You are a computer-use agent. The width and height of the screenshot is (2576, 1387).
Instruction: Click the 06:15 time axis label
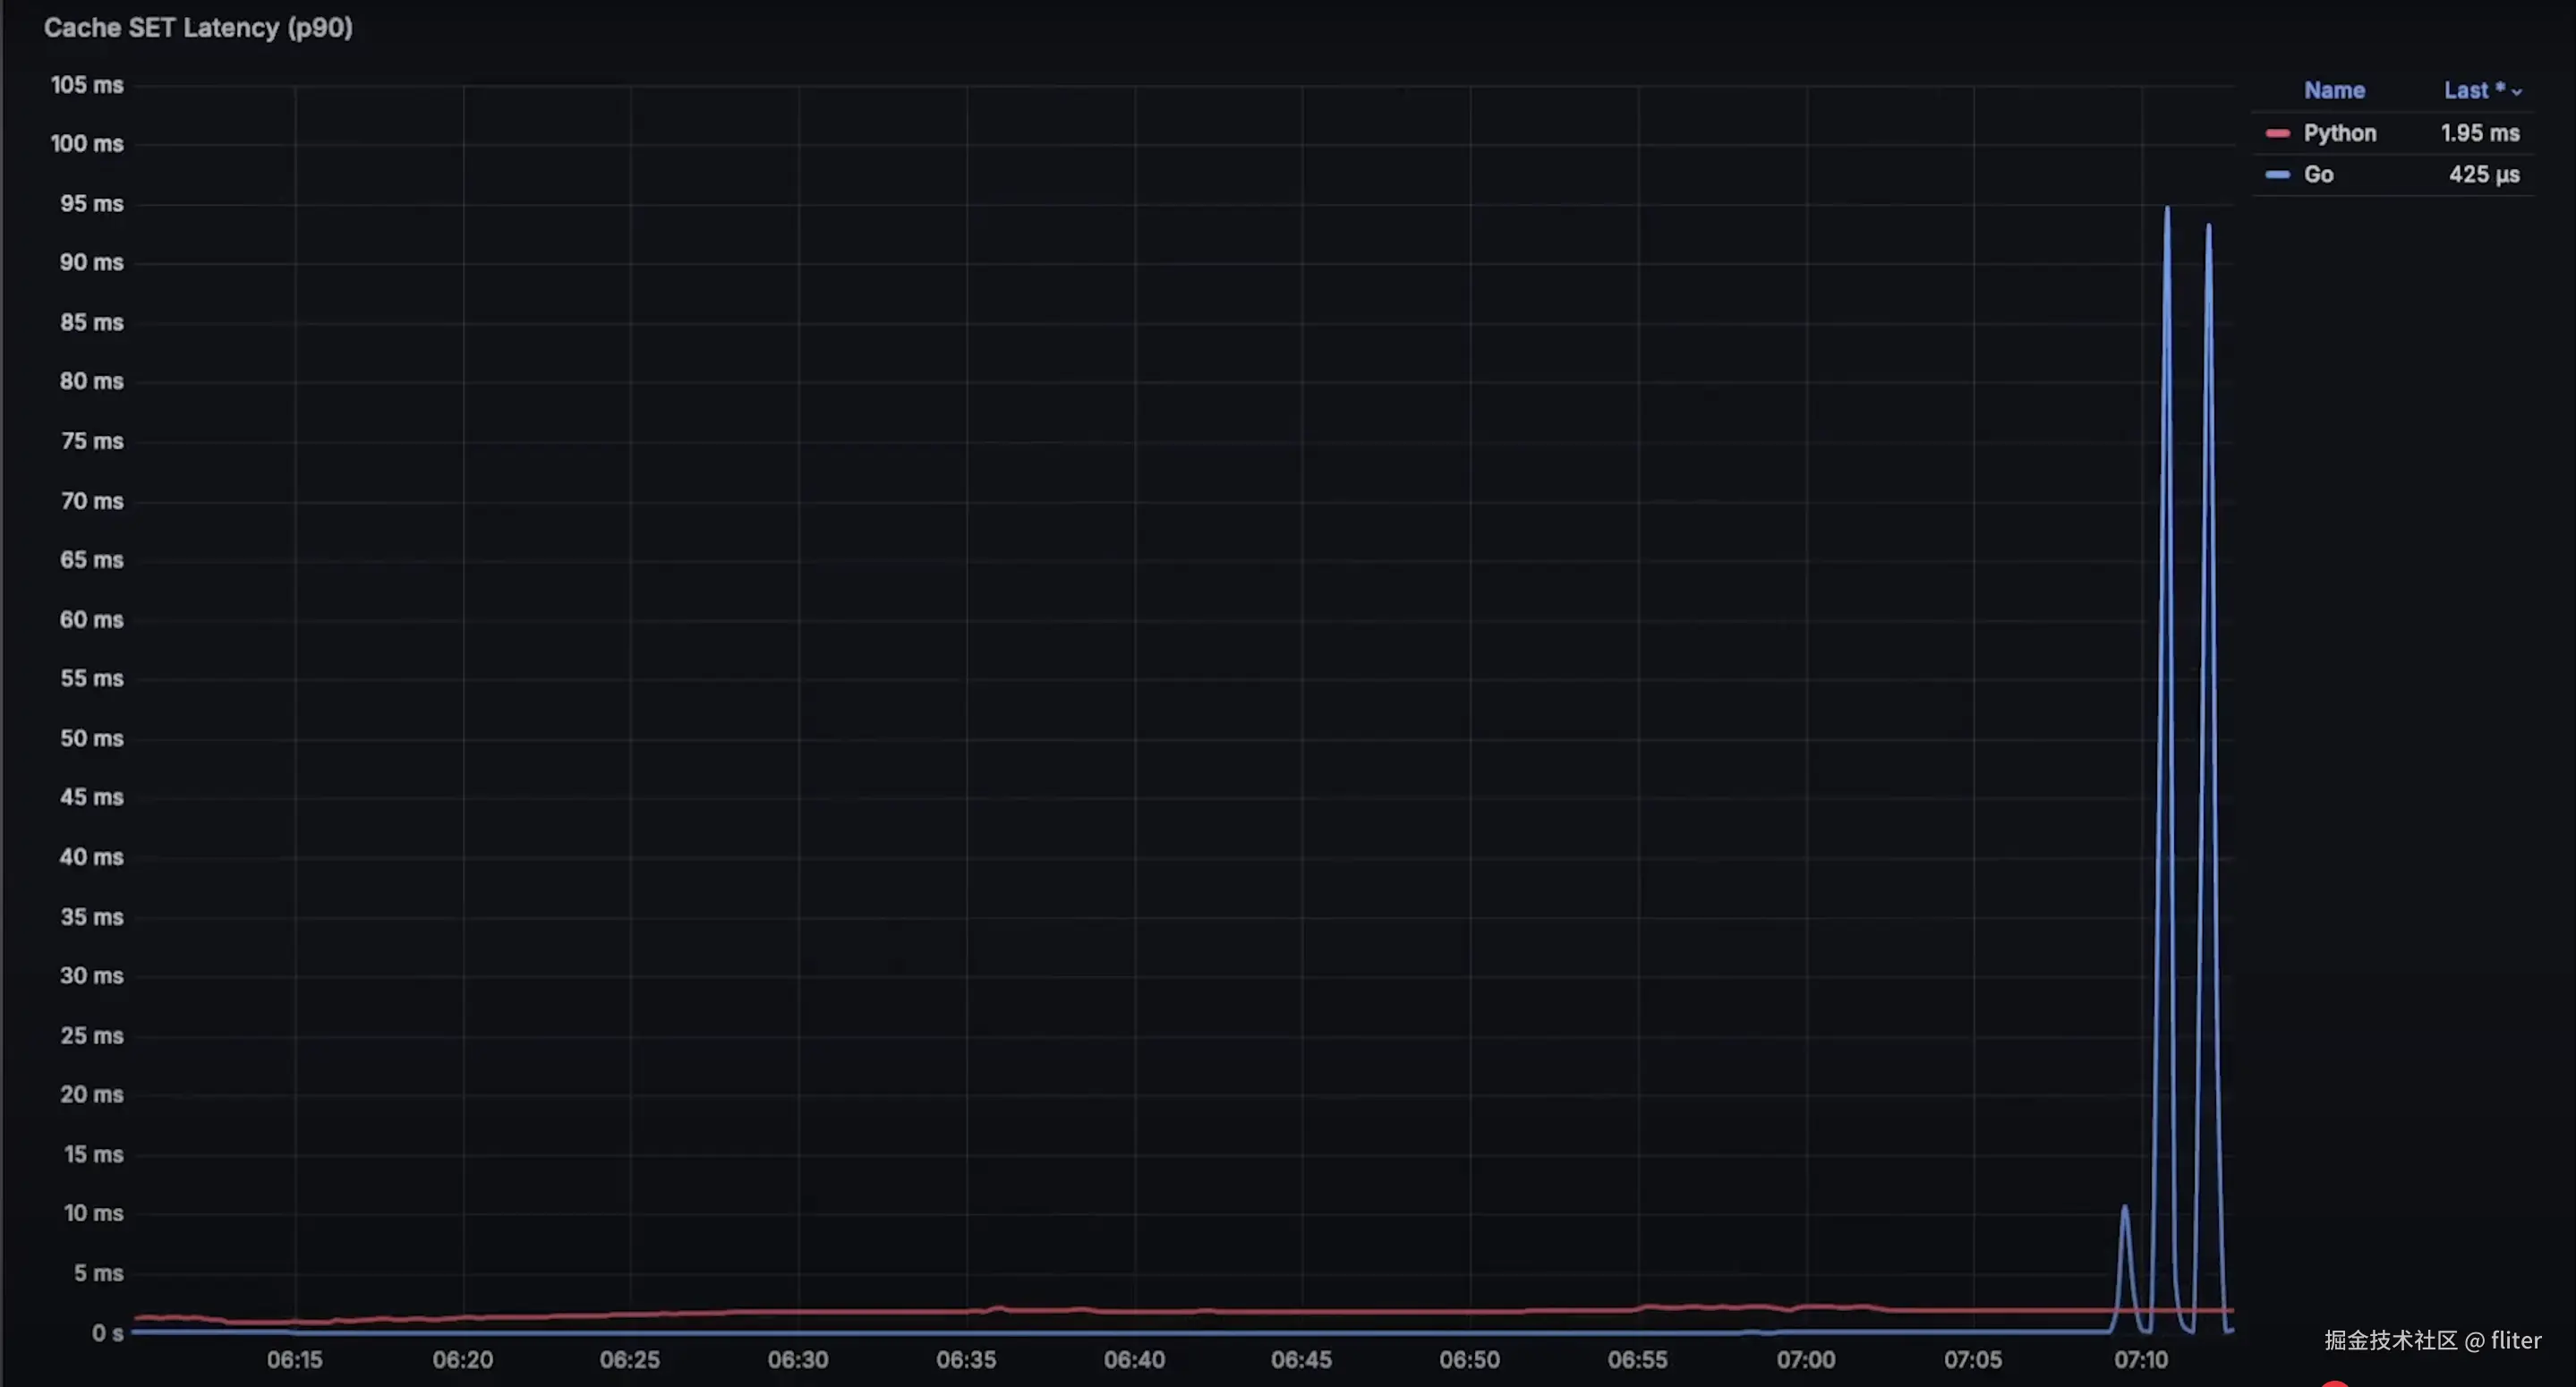click(294, 1360)
